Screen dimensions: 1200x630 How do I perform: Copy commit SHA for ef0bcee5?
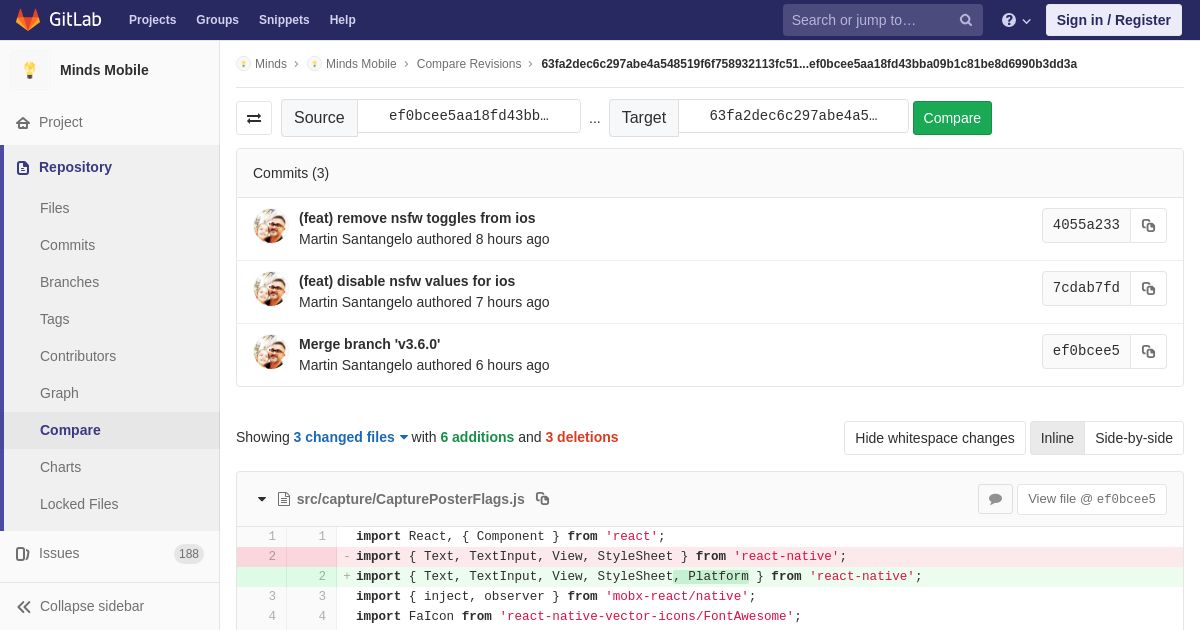(x=1148, y=351)
